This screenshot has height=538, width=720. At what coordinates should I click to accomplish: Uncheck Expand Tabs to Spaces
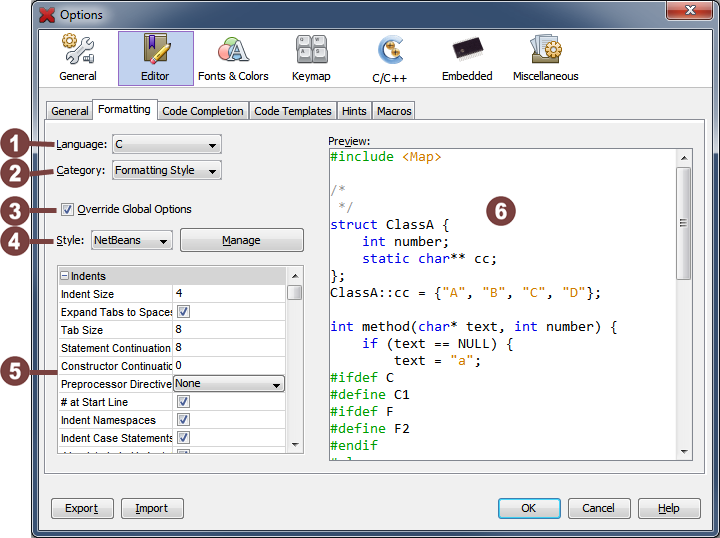pyautogui.click(x=183, y=312)
